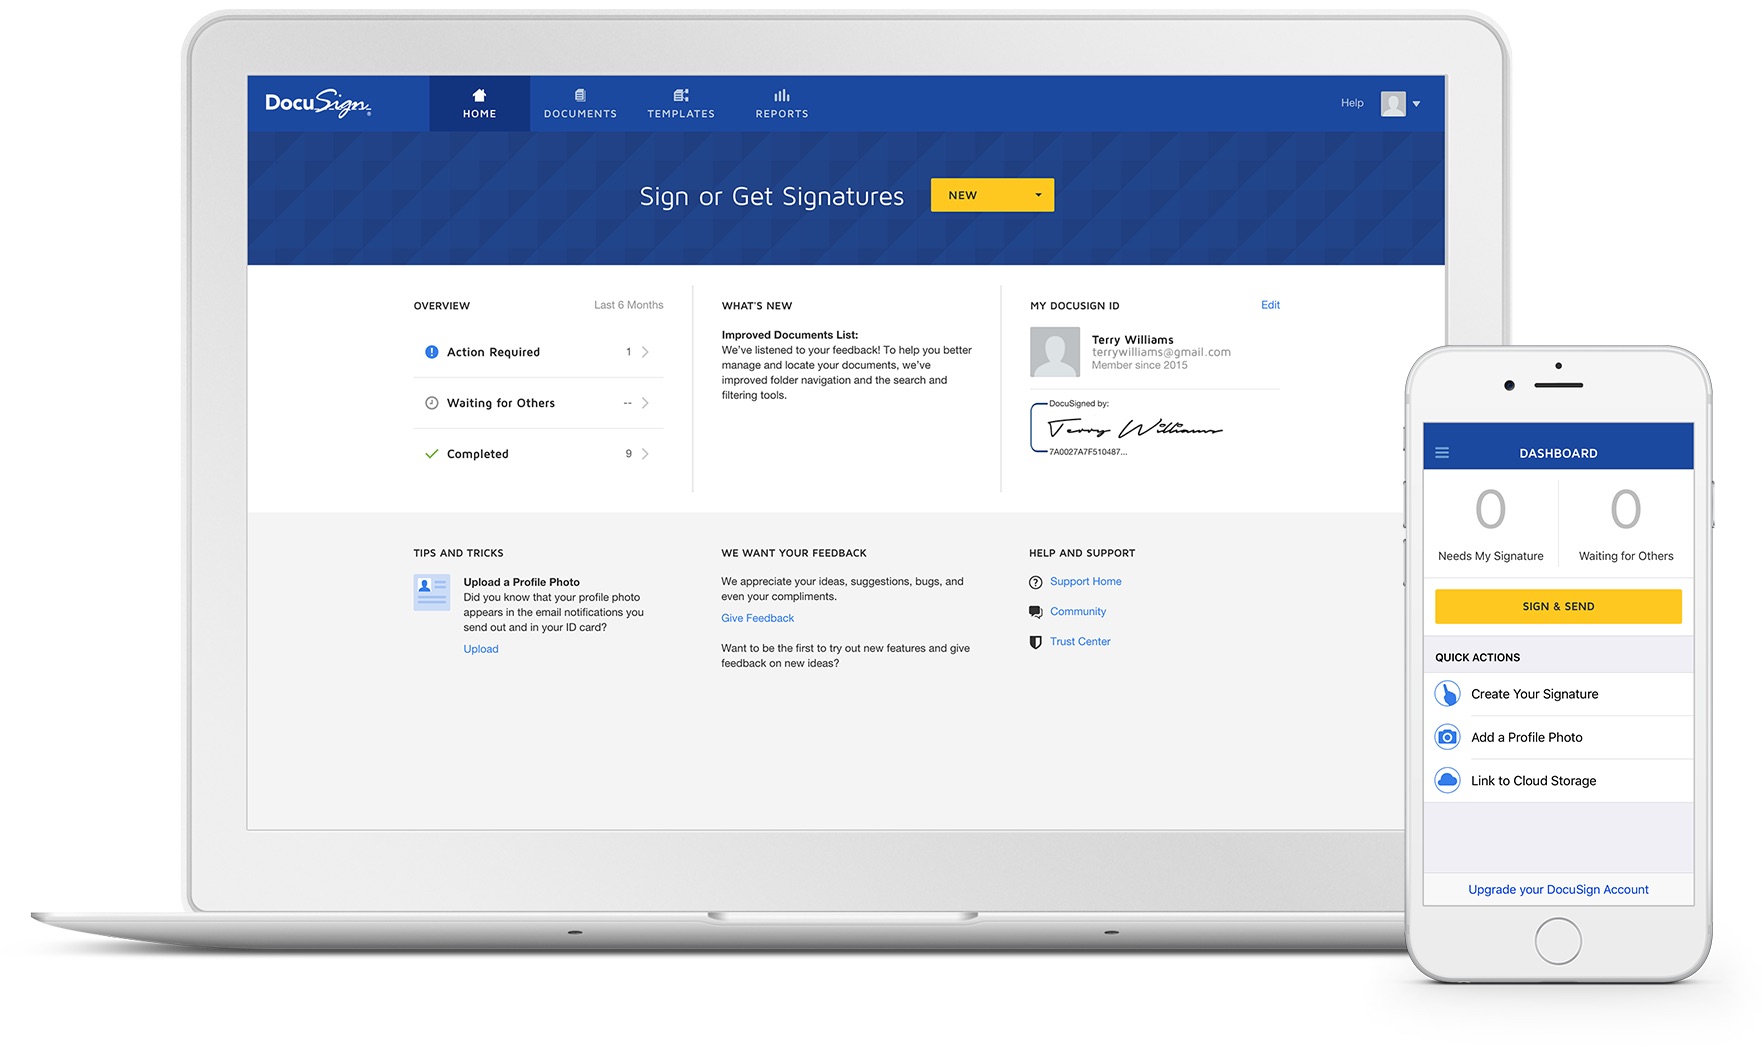Click the Give Feedback link

pyautogui.click(x=757, y=618)
